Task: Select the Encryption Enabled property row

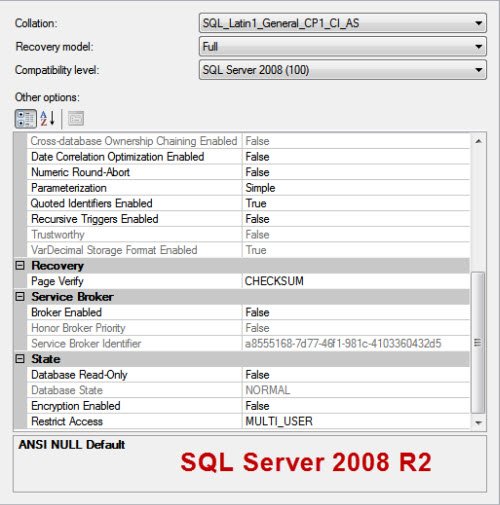Action: [248, 406]
